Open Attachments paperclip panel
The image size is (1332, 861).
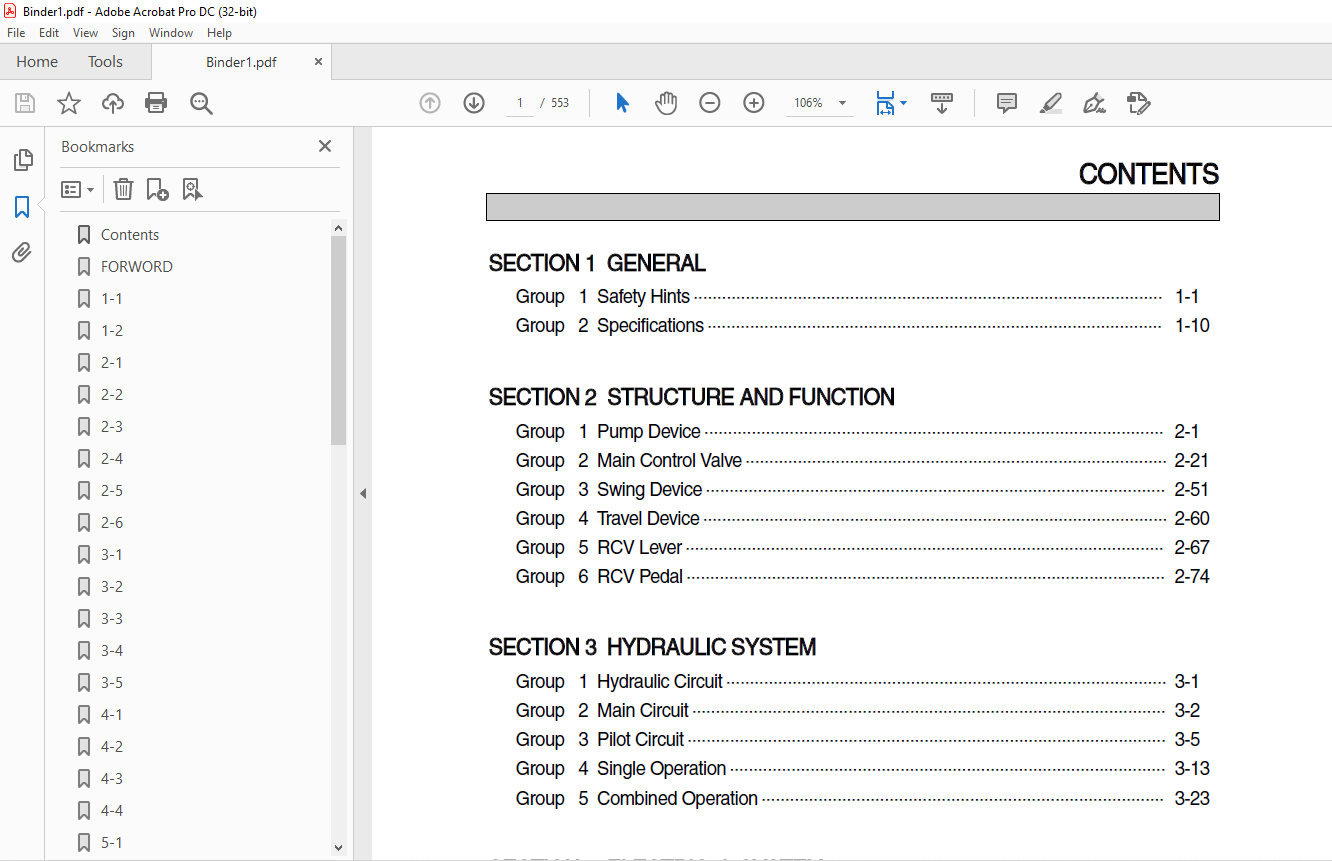[x=22, y=252]
